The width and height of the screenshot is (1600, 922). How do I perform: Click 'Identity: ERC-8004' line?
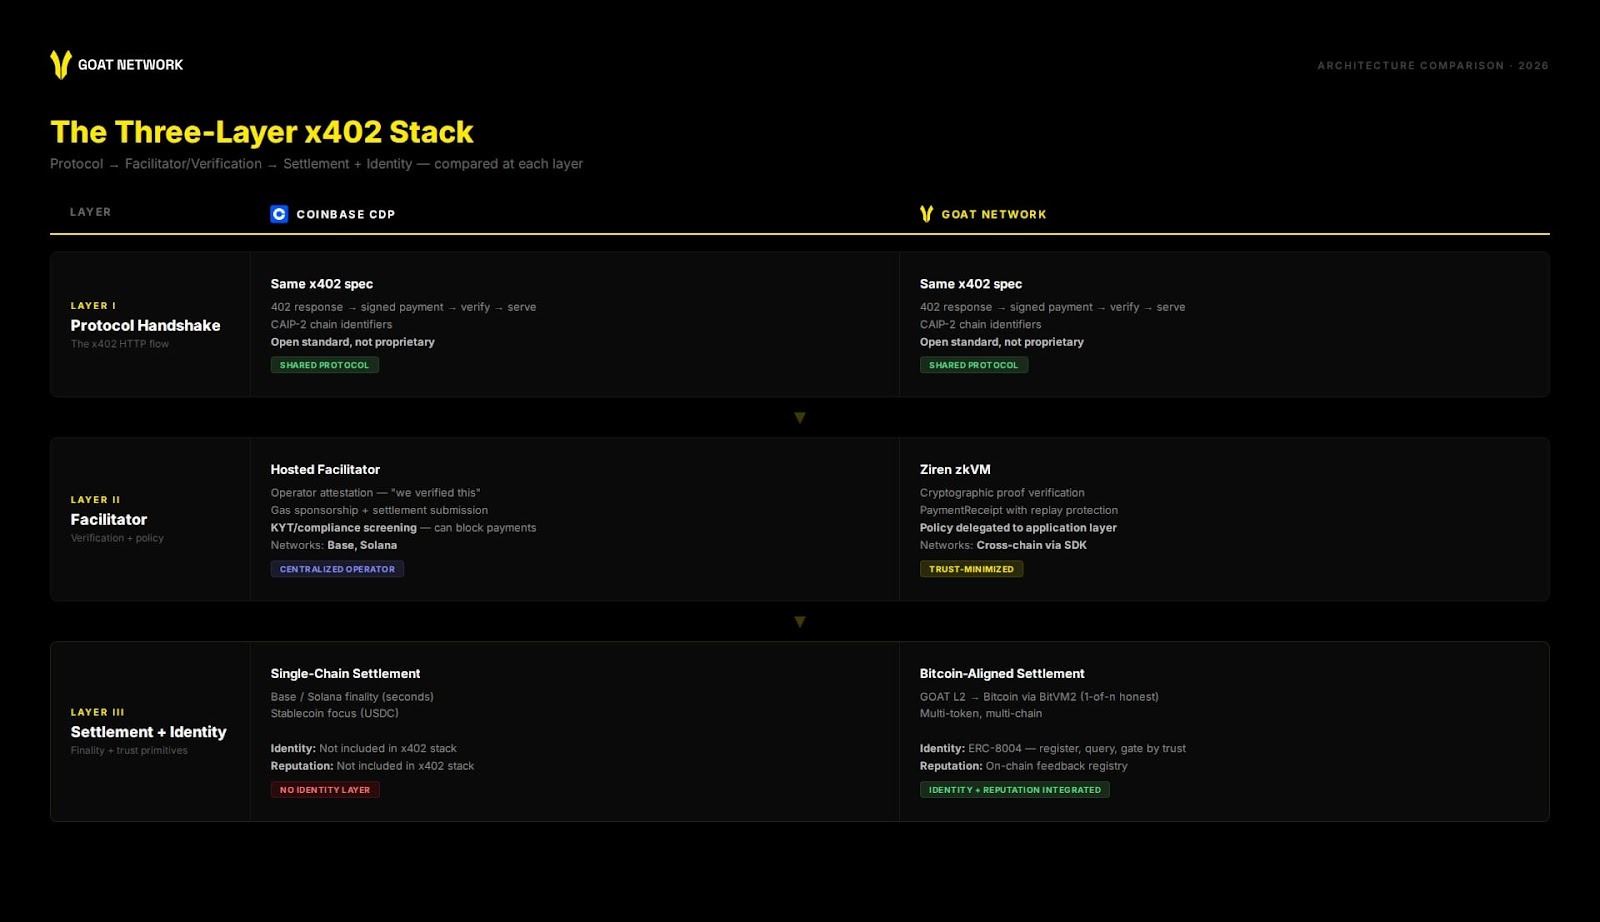[1053, 749]
